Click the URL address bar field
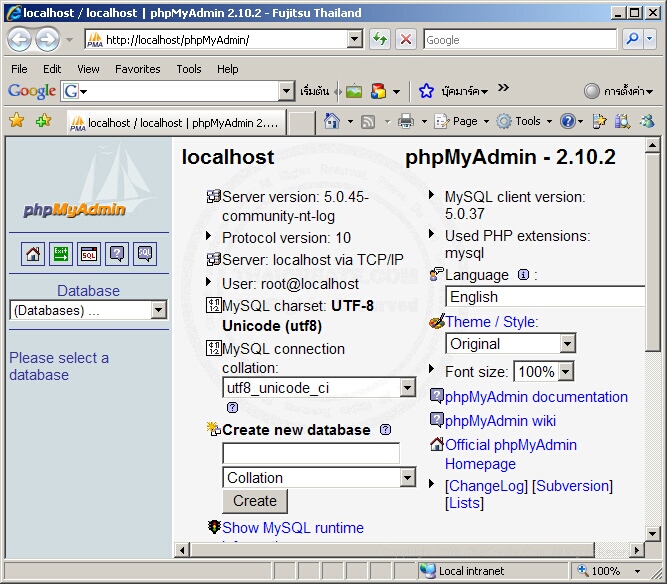The width and height of the screenshot is (667, 584). pyautogui.click(x=224, y=40)
